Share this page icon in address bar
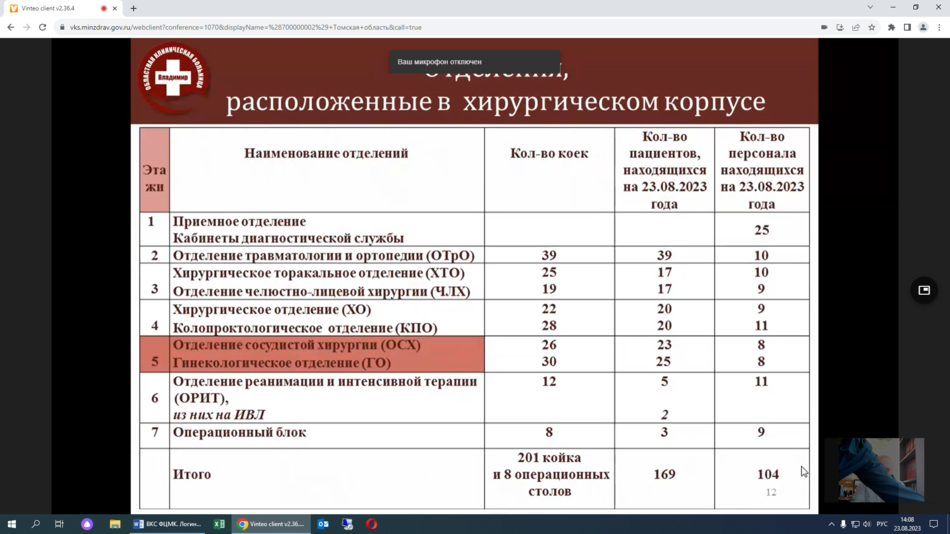This screenshot has width=950, height=534. coord(855,27)
